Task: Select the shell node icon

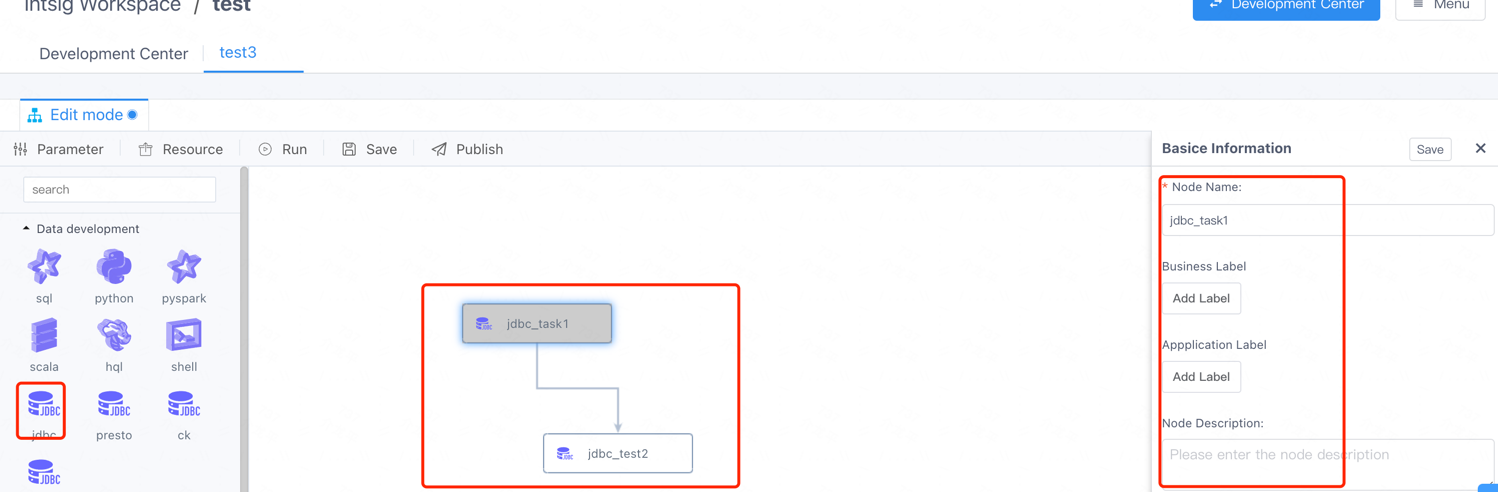Action: 184,336
